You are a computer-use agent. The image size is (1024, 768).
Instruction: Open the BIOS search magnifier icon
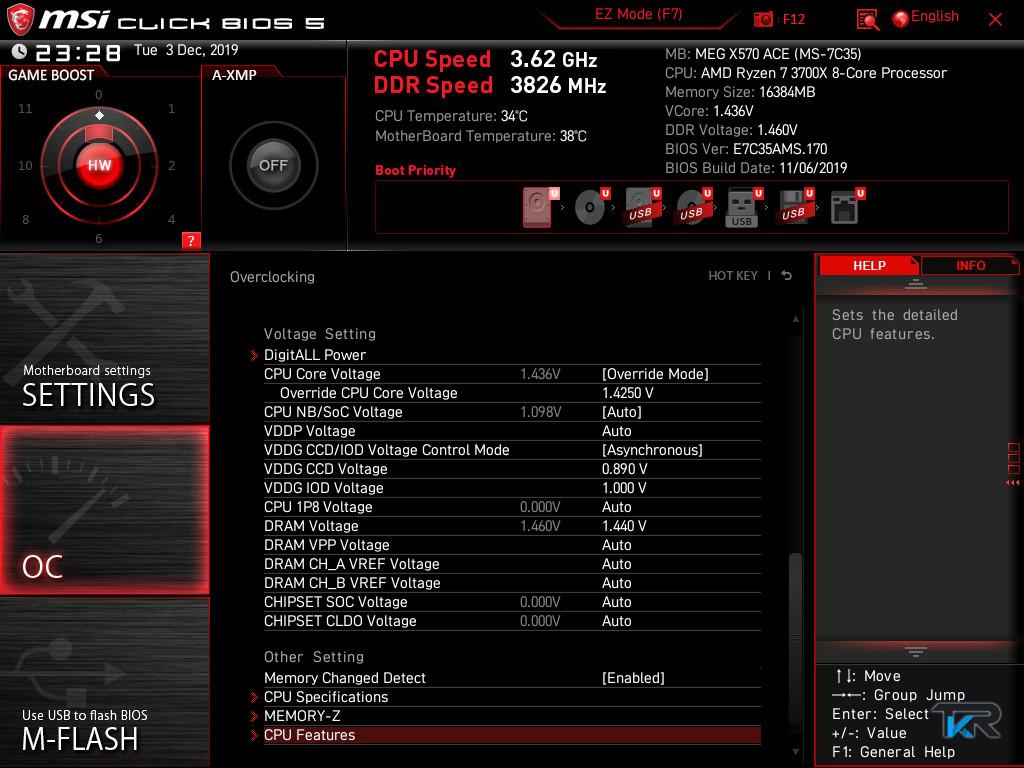pos(867,20)
